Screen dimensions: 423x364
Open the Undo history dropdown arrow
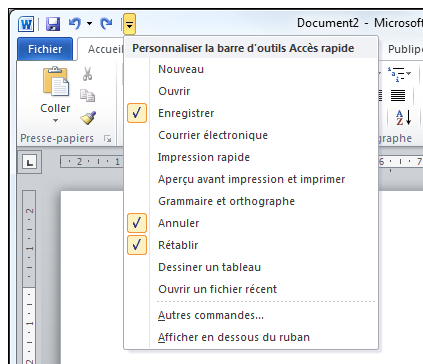coord(89,24)
